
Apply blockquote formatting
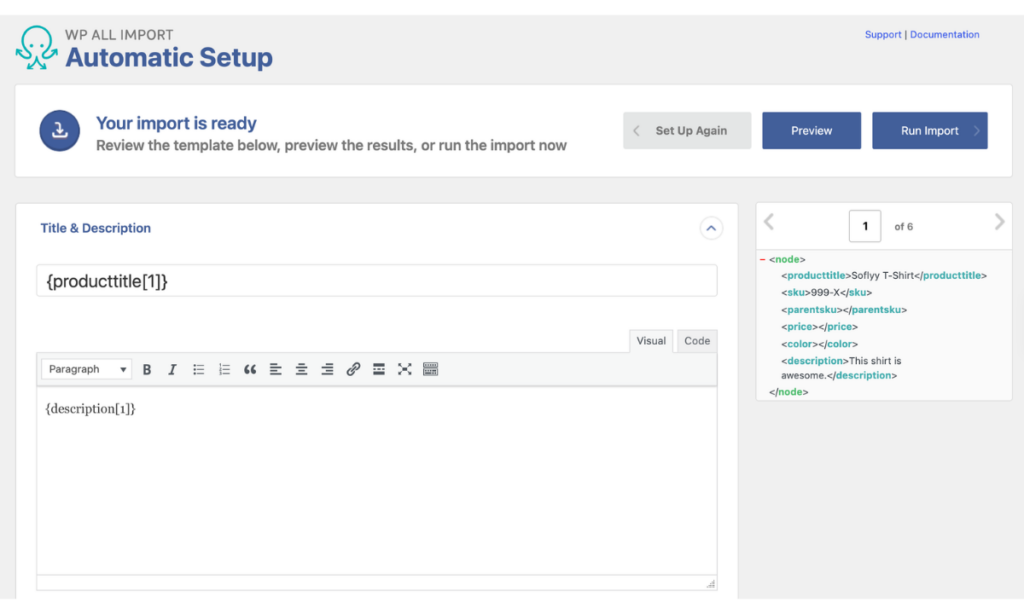click(x=250, y=370)
